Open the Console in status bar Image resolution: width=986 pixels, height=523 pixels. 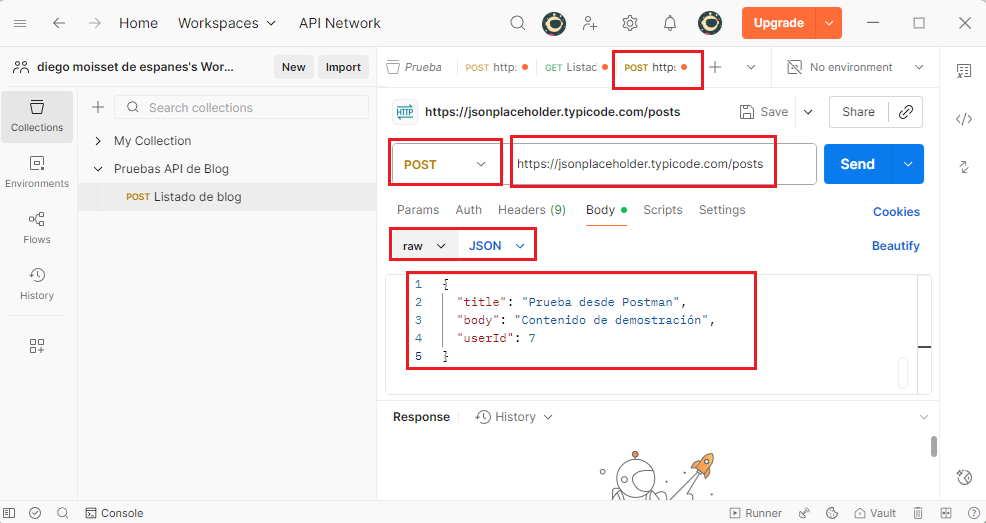[114, 513]
